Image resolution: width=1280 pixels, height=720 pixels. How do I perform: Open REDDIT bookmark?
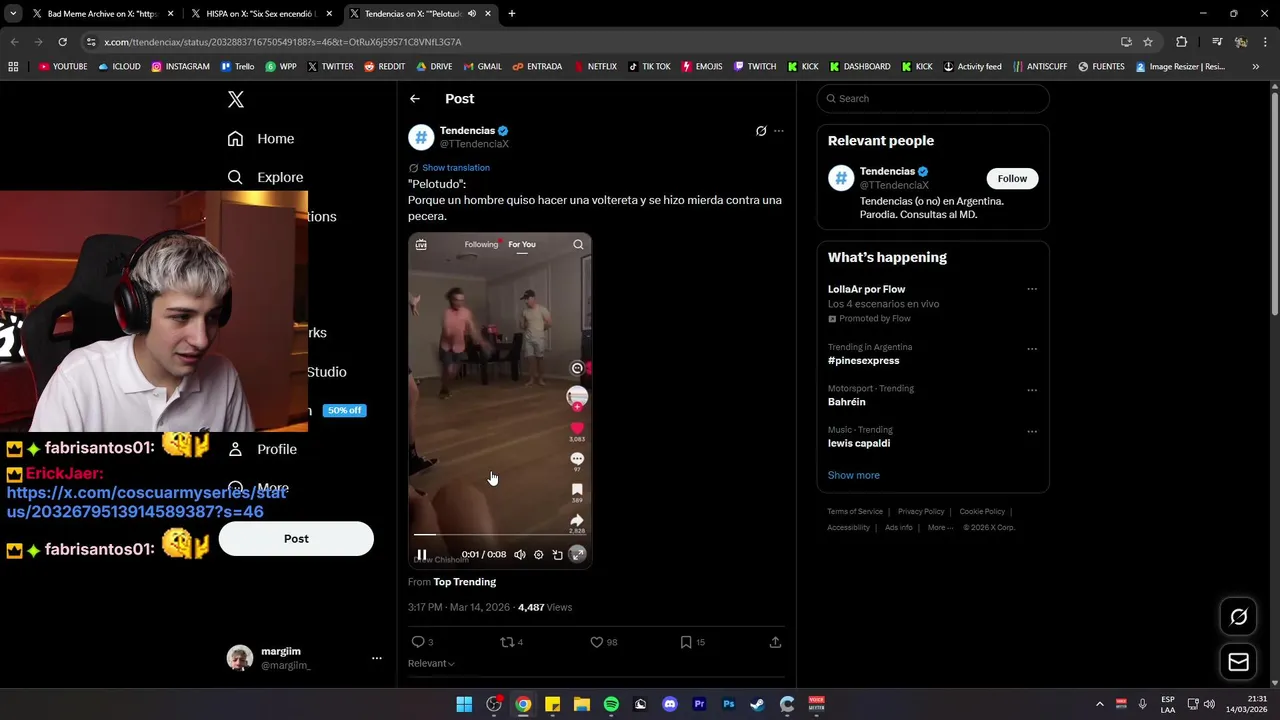tap(385, 67)
